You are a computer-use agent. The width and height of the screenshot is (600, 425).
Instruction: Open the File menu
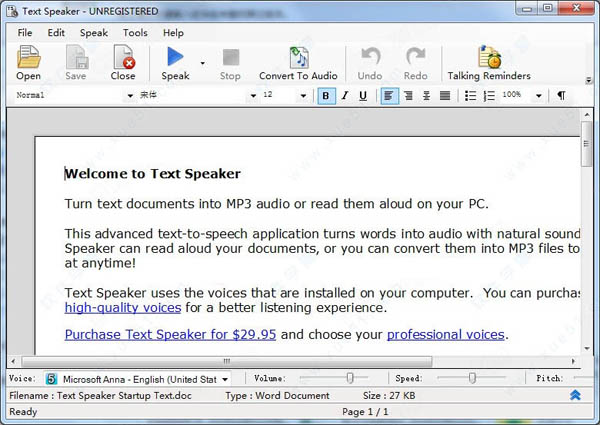click(25, 33)
